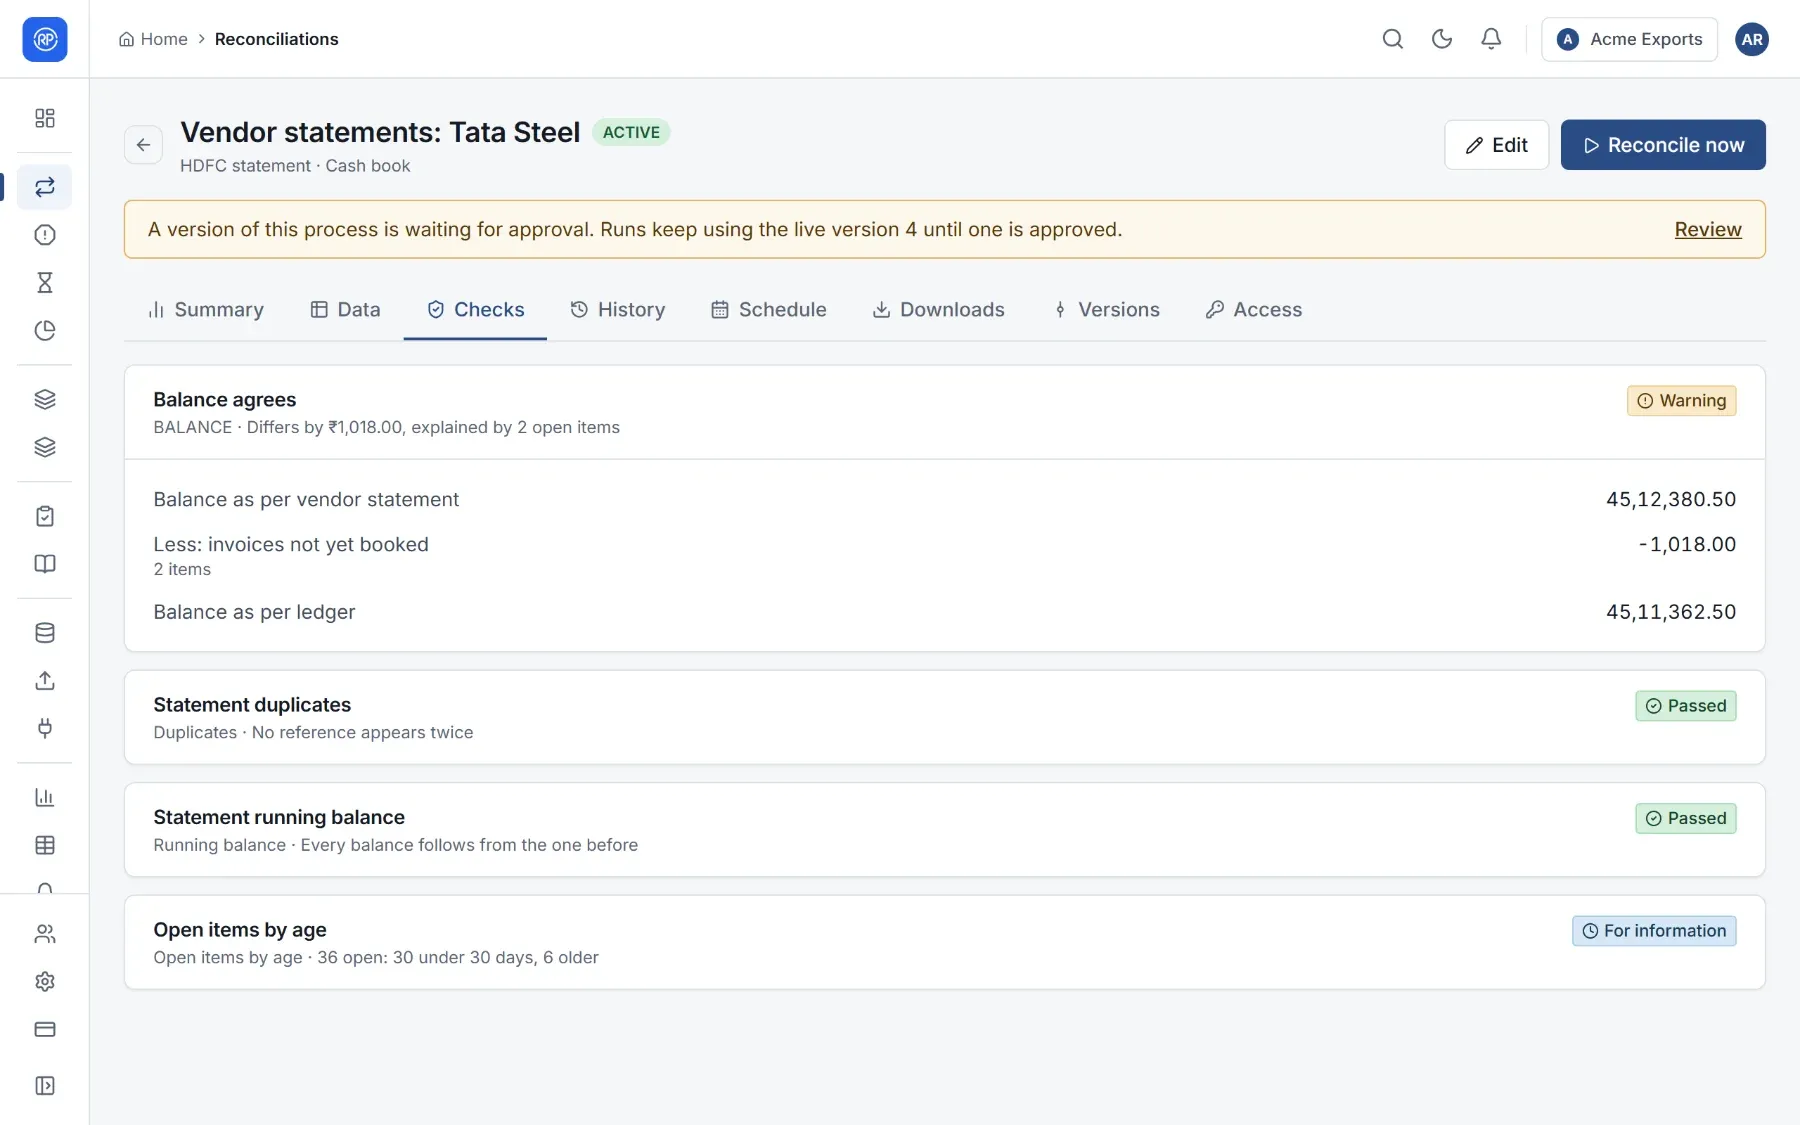Expand the Statement running balance check card
Screen dimensions: 1800x1125
click(944, 830)
